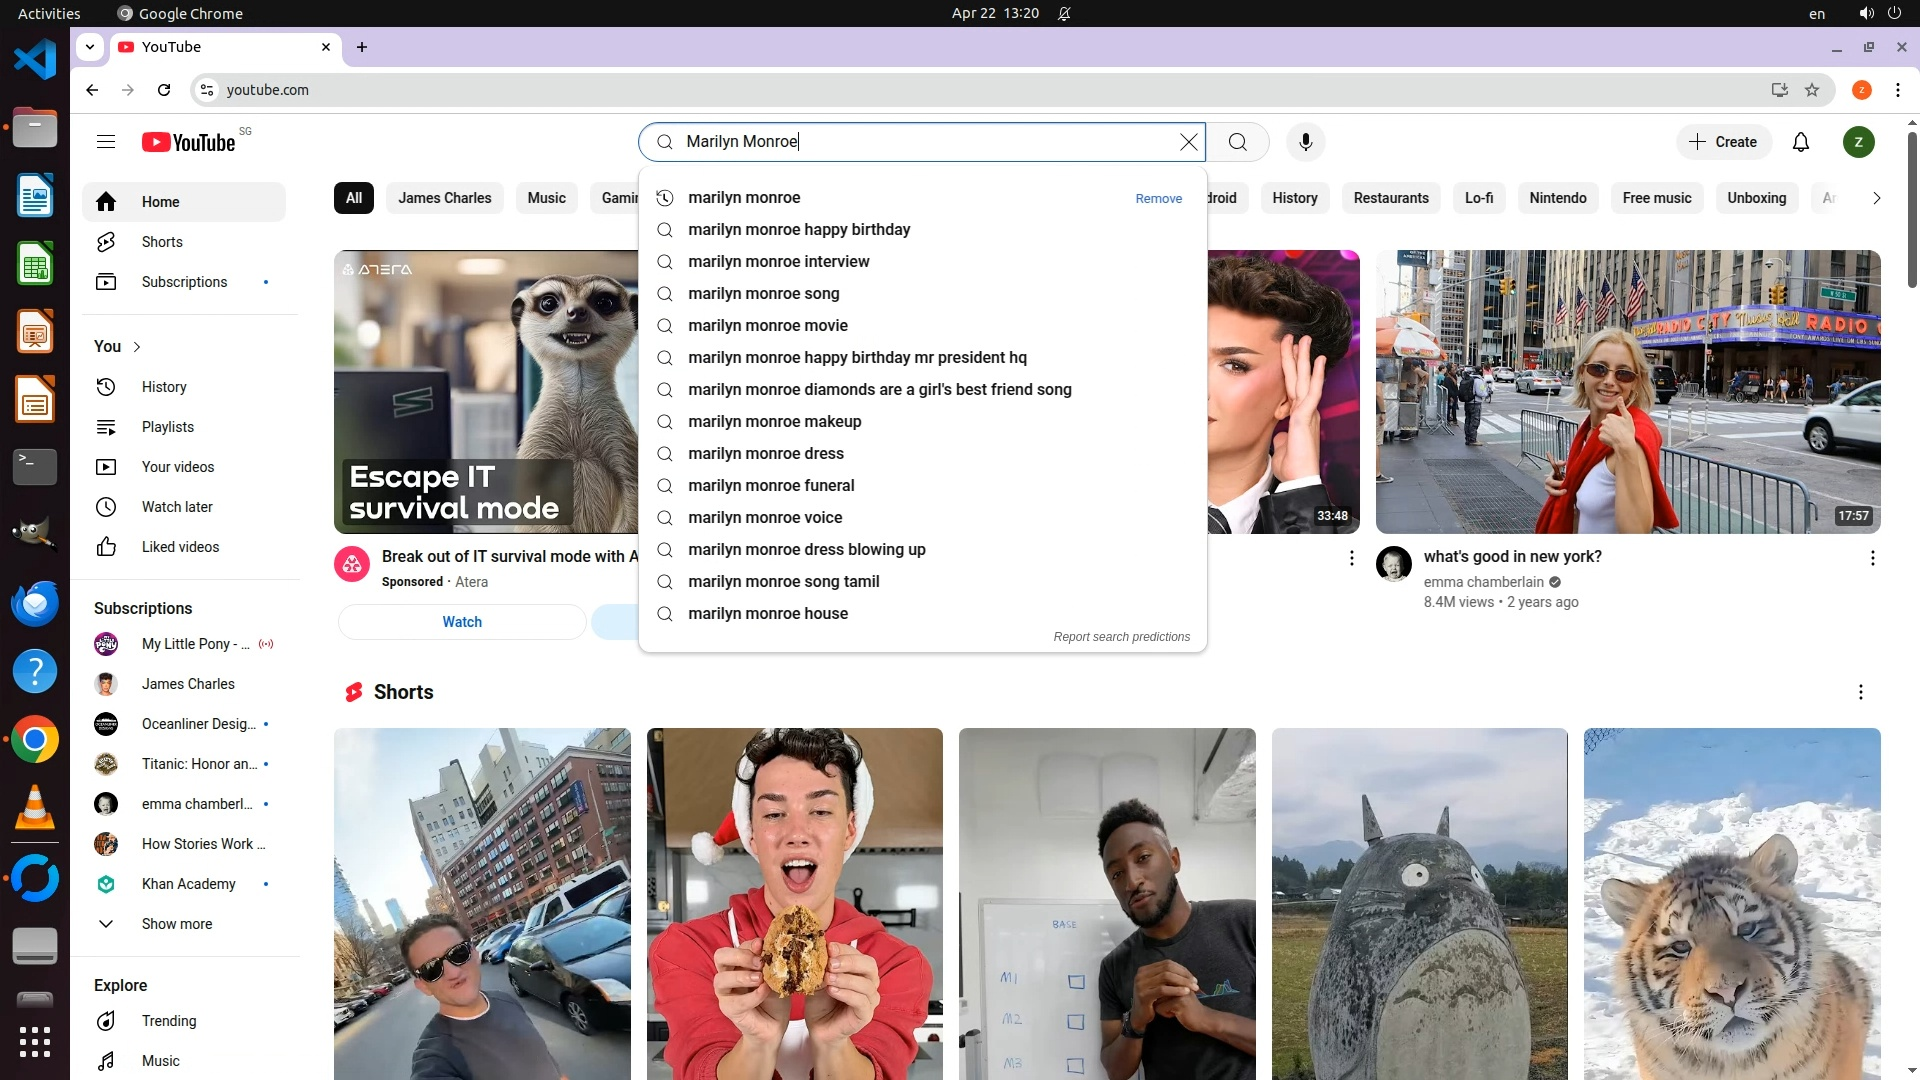The image size is (1920, 1080).
Task: Click the magnifier search button
Action: pyautogui.click(x=1237, y=142)
